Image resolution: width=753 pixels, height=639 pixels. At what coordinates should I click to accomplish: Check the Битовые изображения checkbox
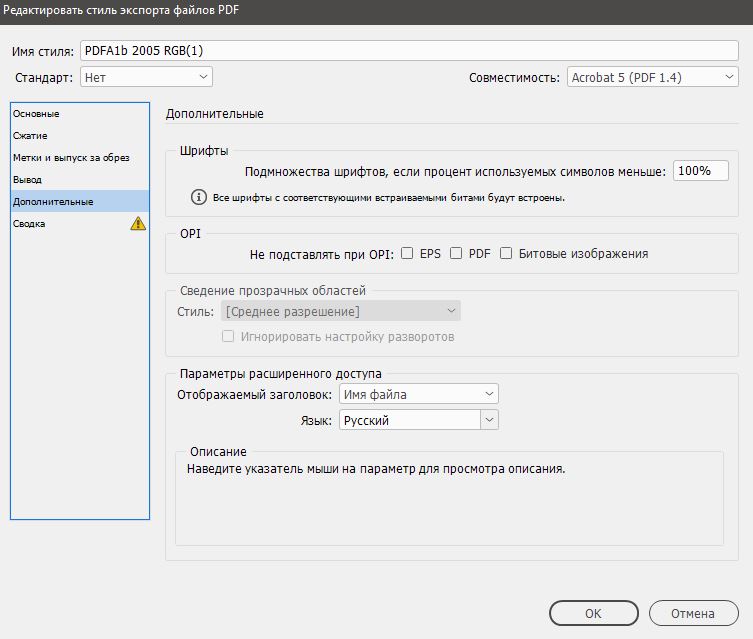[506, 253]
